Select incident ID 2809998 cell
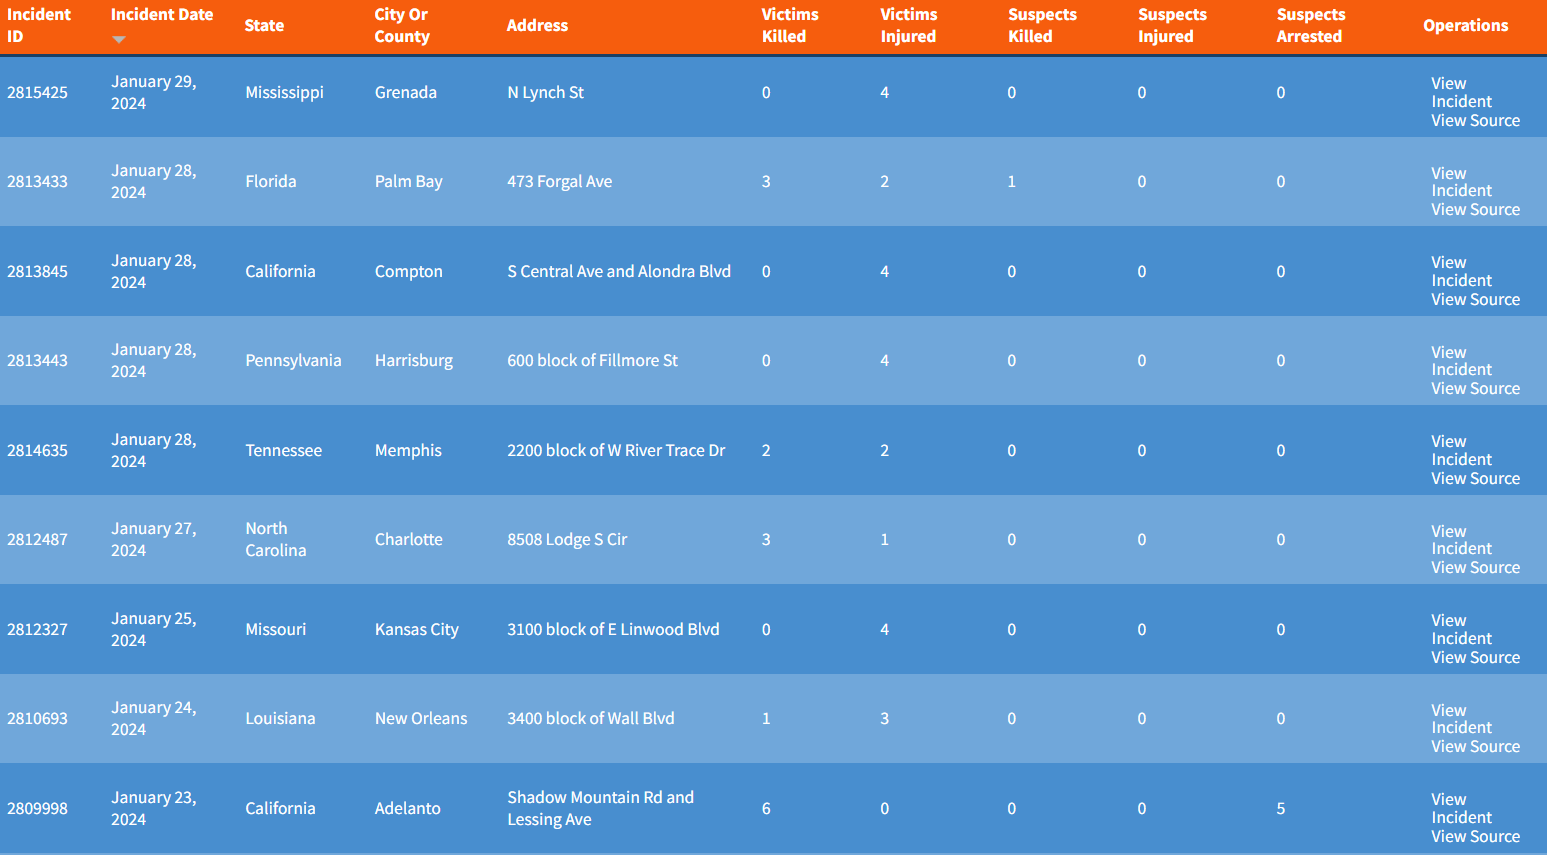The height and width of the screenshot is (855, 1547). coord(38,809)
